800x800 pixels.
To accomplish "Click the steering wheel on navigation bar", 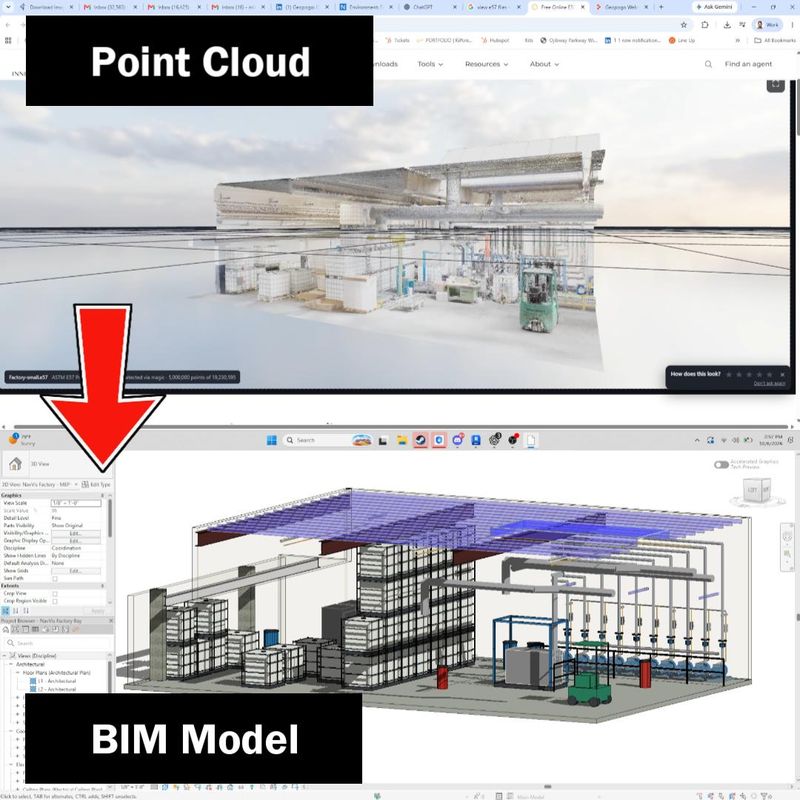I will (x=788, y=536).
